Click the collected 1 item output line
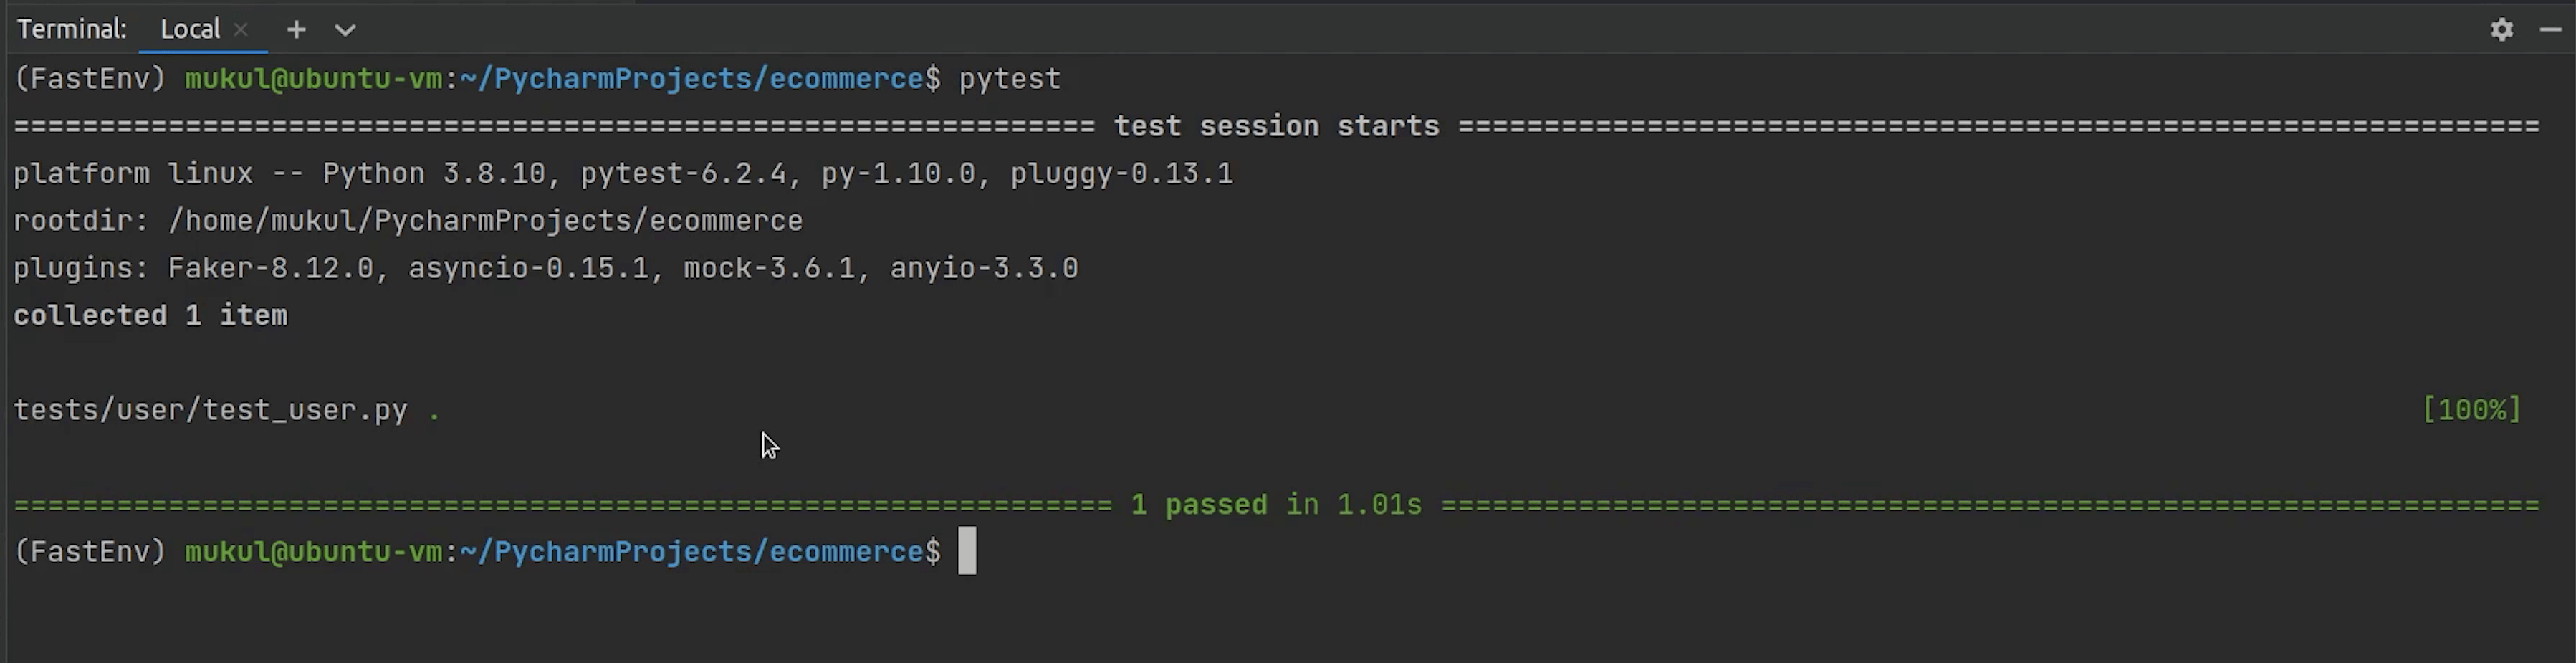2576x663 pixels. (x=150, y=315)
